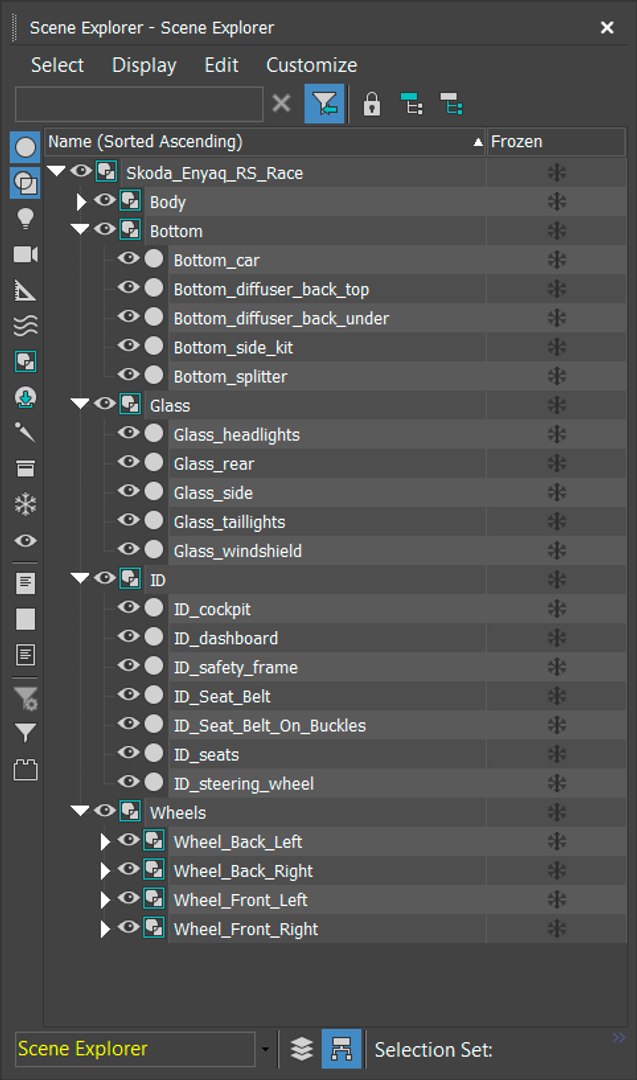
Task: Collapse the Bottom group
Action: pos(81,229)
